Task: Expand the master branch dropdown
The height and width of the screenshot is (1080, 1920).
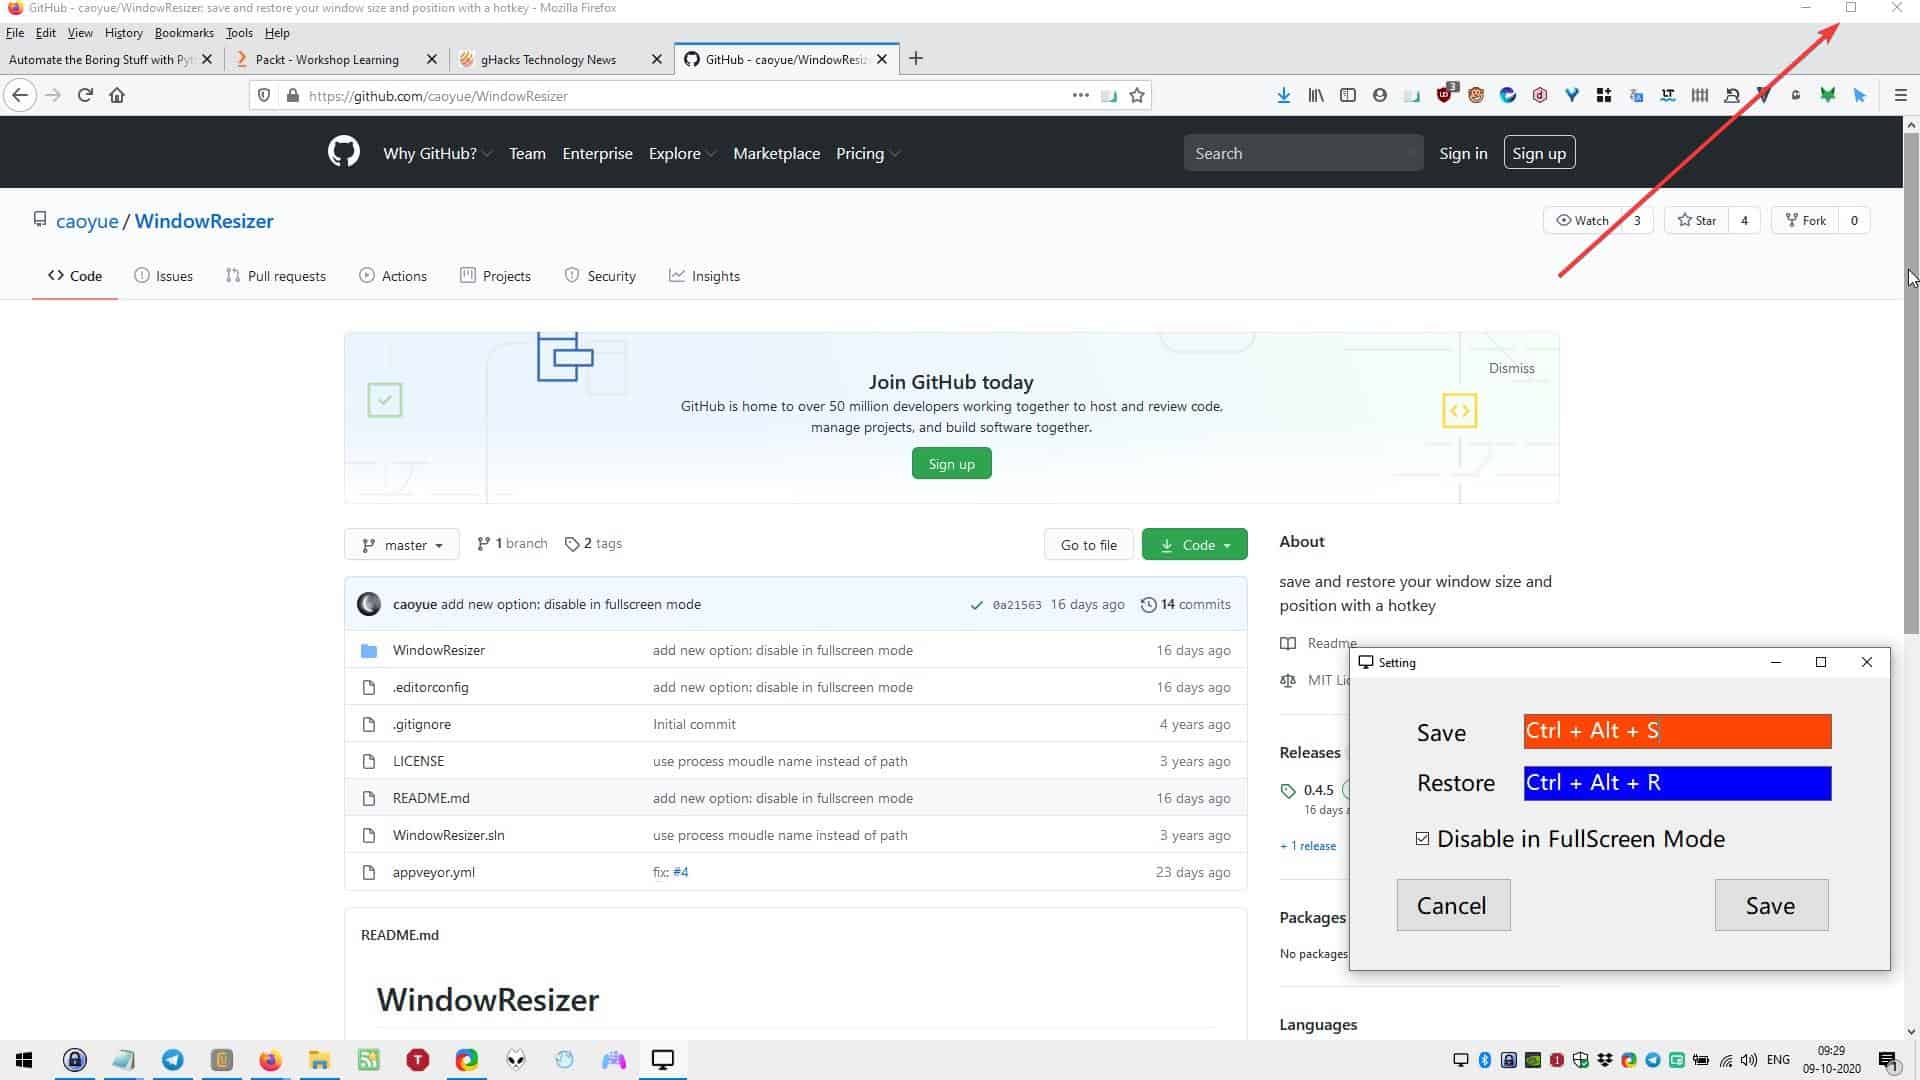Action: click(402, 543)
